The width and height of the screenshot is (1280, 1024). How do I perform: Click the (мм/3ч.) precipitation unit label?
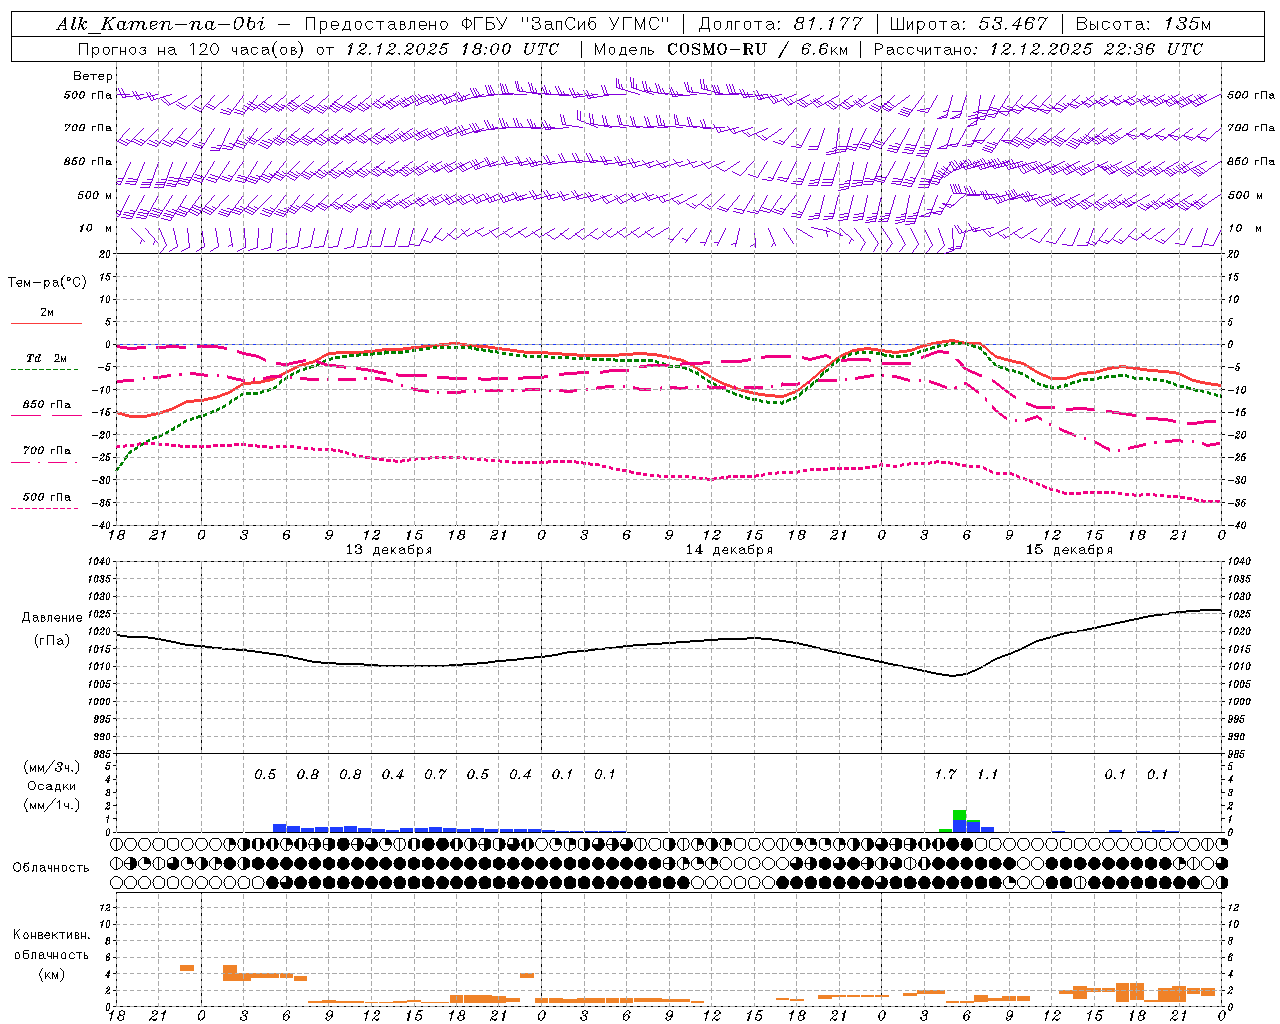[x=52, y=767]
